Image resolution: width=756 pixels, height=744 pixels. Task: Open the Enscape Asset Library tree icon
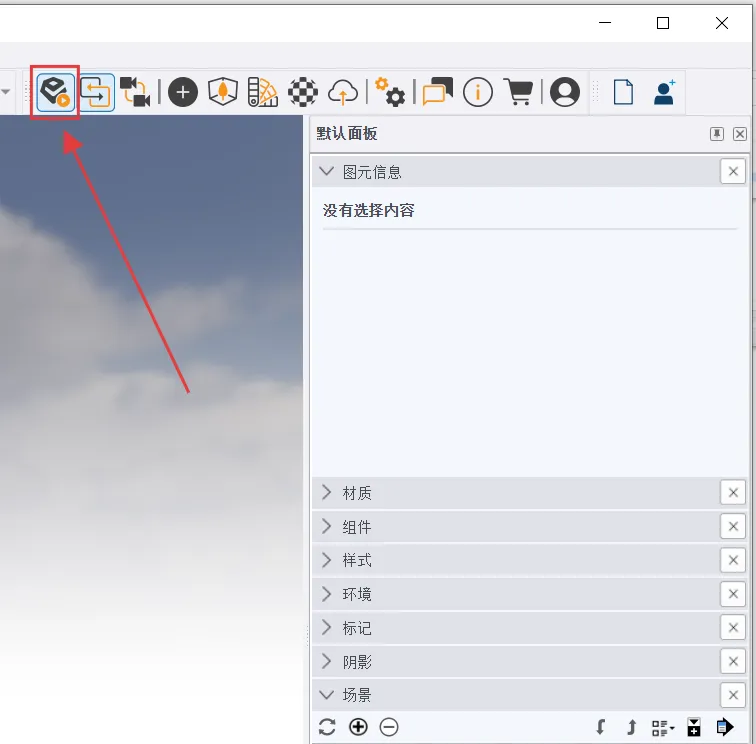coord(223,92)
